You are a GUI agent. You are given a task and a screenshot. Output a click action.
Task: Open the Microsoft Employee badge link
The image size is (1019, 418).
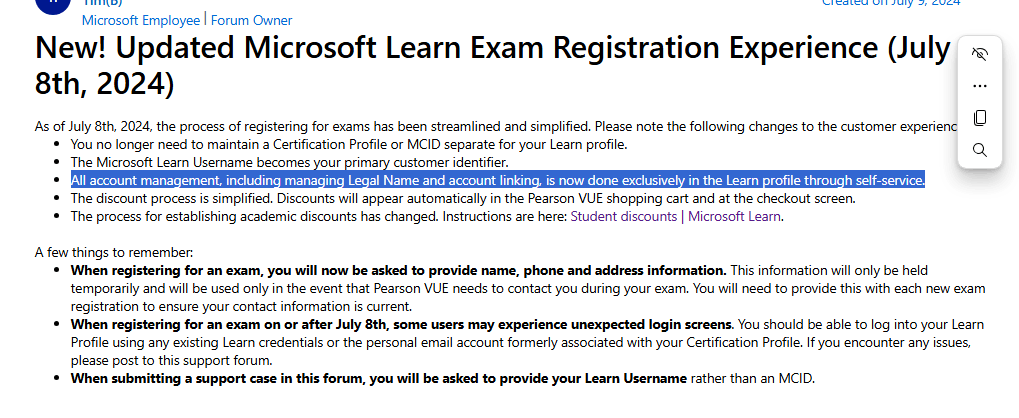(x=140, y=20)
